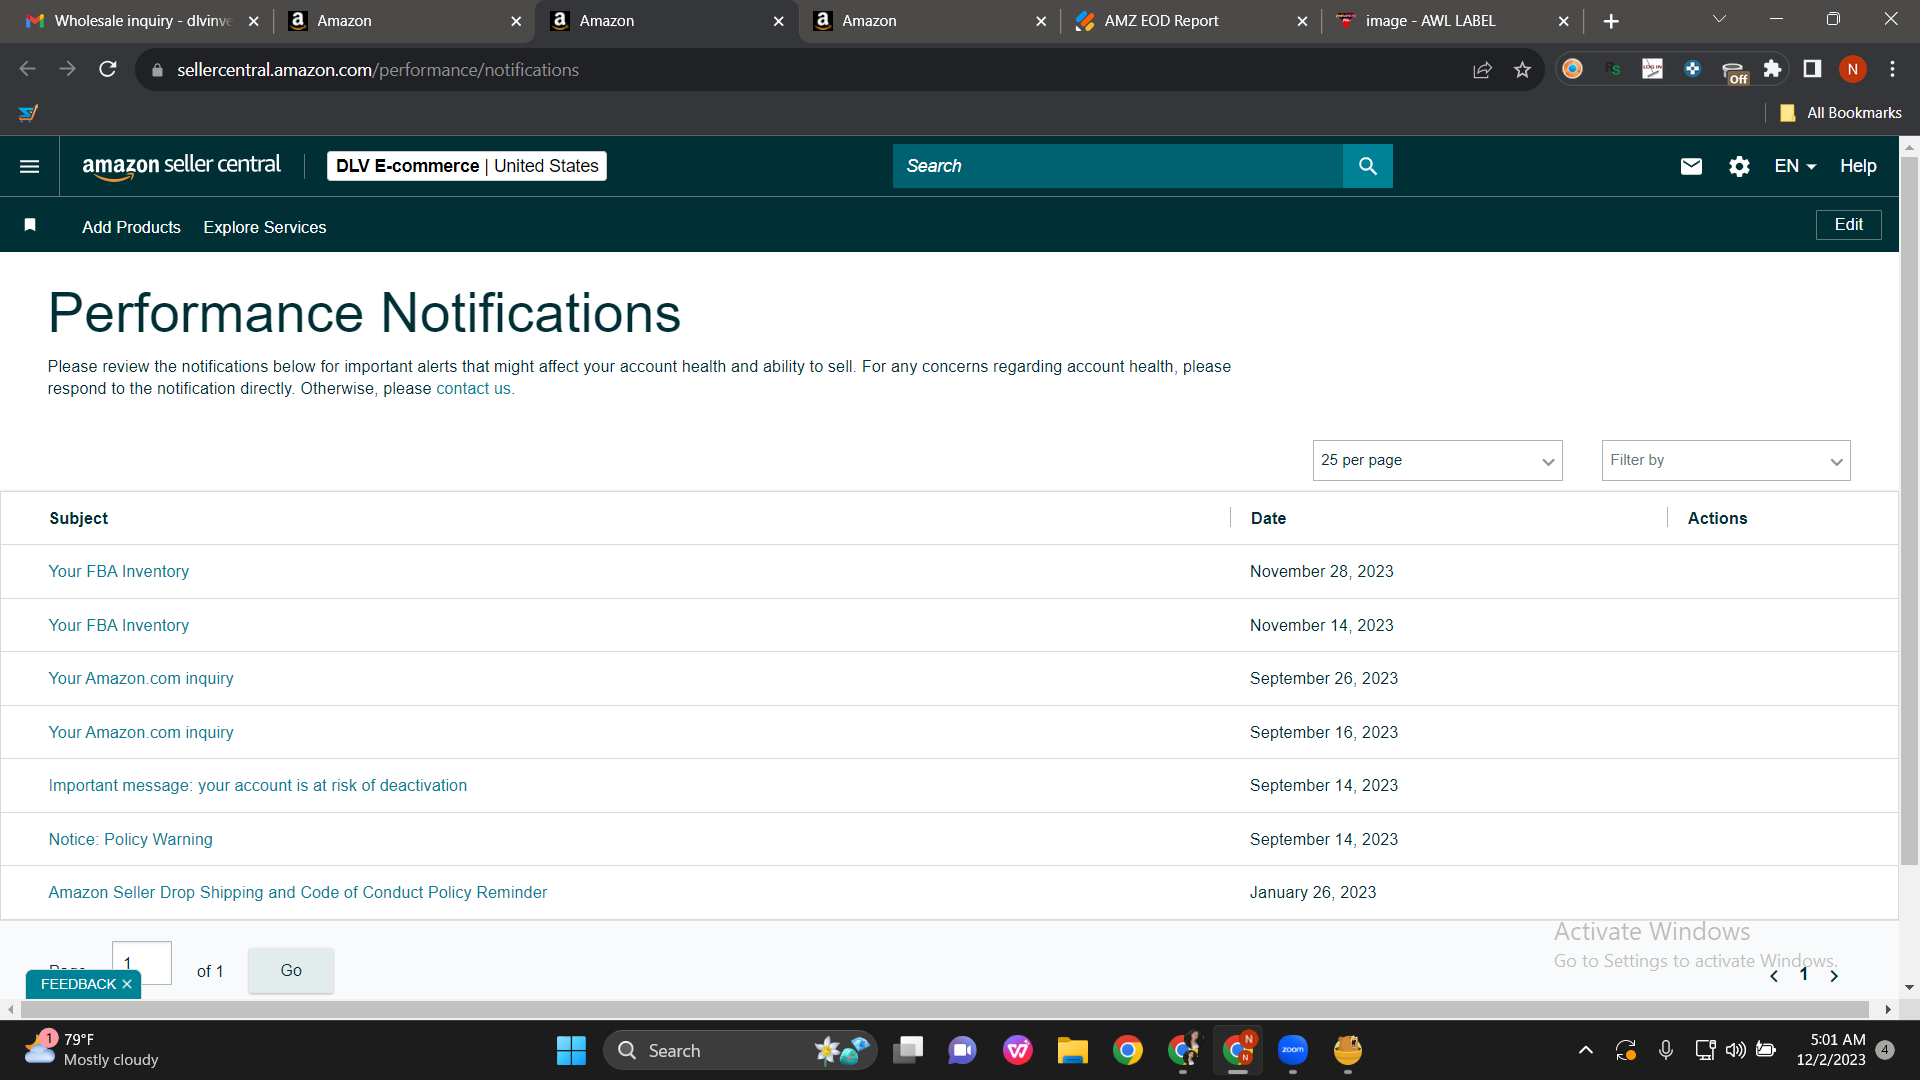Click the taskbar volume icon

[x=1735, y=1050]
